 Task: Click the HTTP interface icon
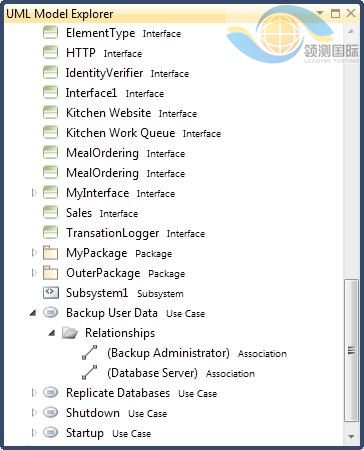pos(50,53)
